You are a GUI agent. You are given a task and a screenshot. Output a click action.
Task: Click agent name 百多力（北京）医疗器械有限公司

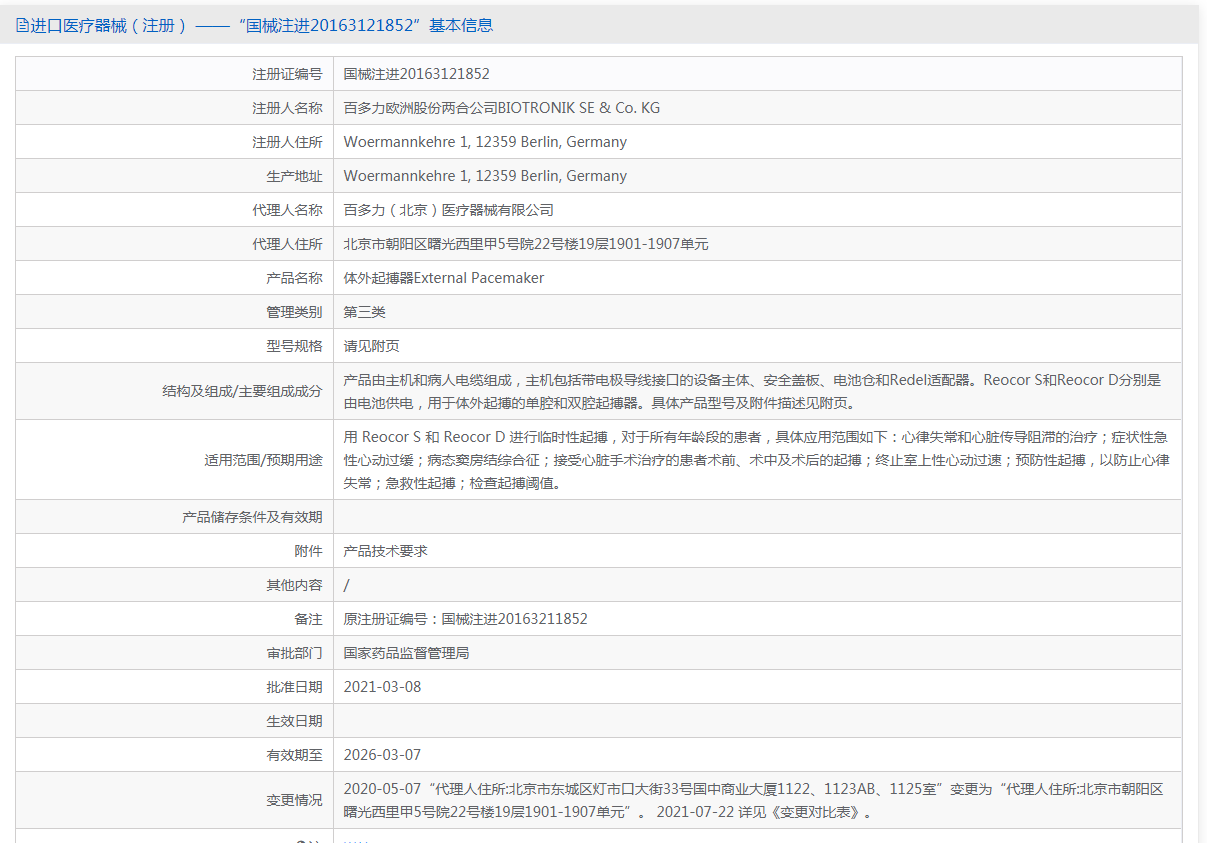[x=448, y=210]
